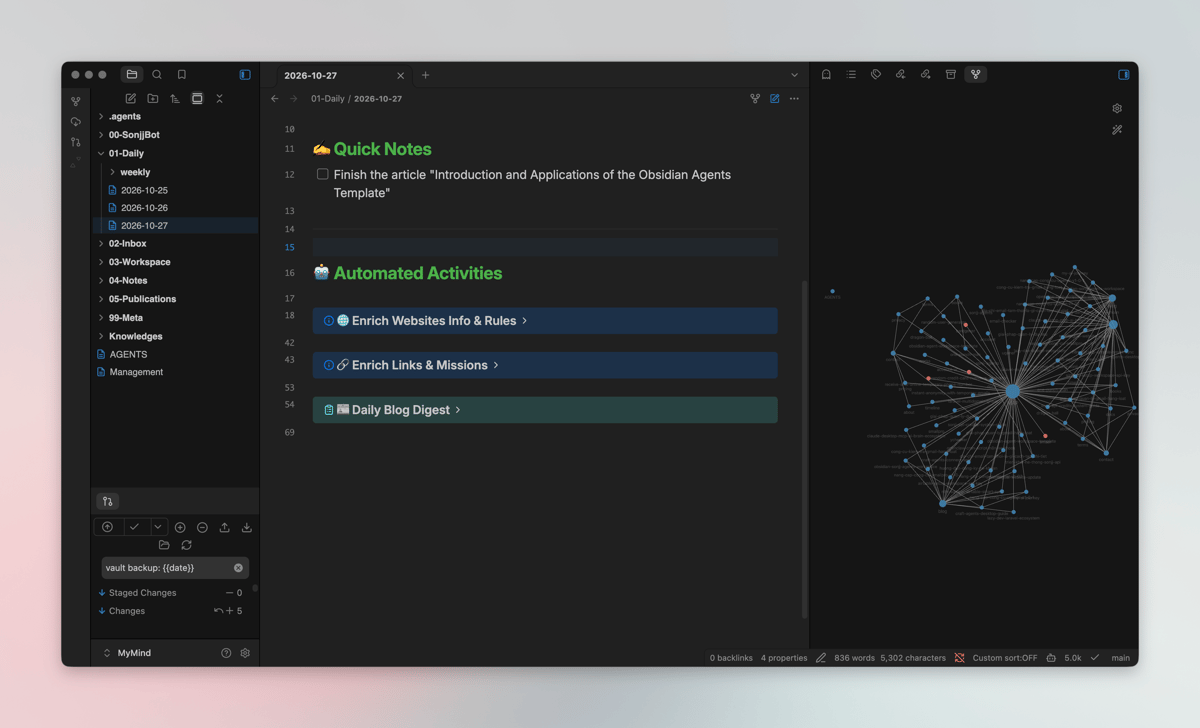Open a new tab with the plus button

click(425, 75)
